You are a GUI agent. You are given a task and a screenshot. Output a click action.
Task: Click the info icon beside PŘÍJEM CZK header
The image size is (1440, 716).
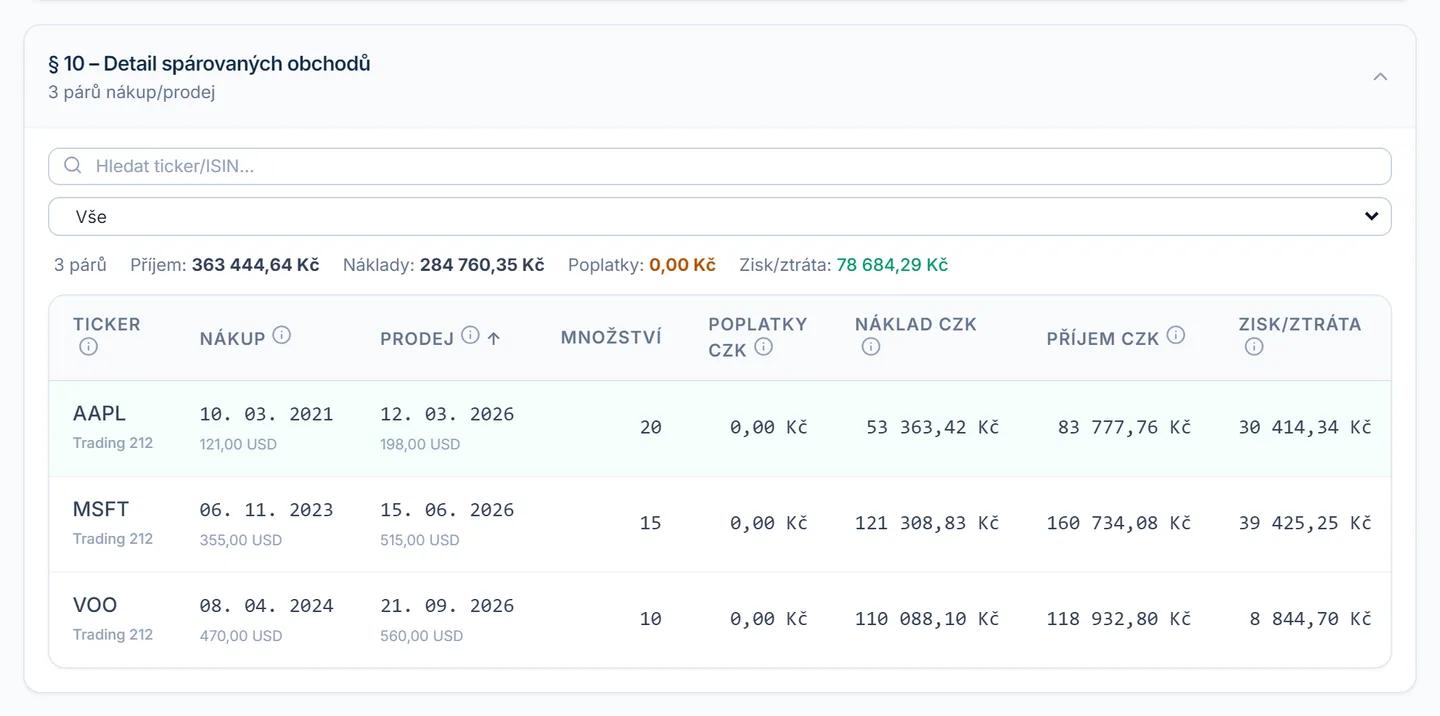click(1176, 335)
